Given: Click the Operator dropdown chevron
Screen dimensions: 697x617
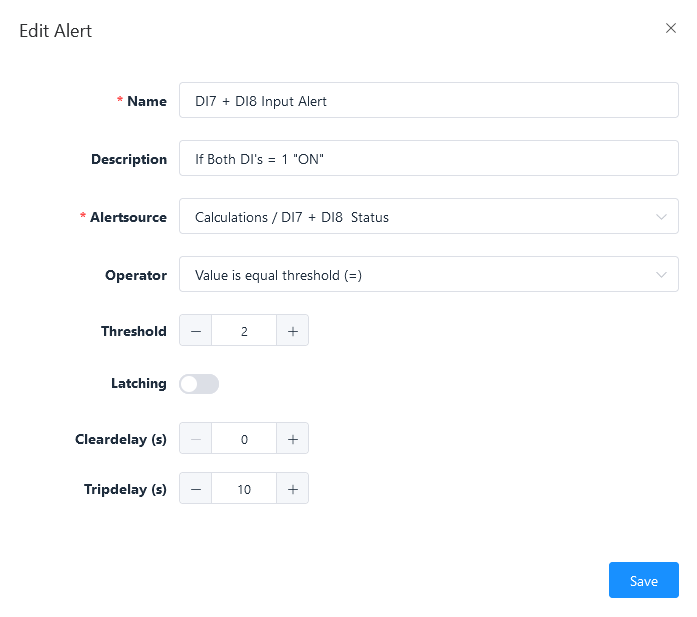Looking at the screenshot, I should click(661, 275).
